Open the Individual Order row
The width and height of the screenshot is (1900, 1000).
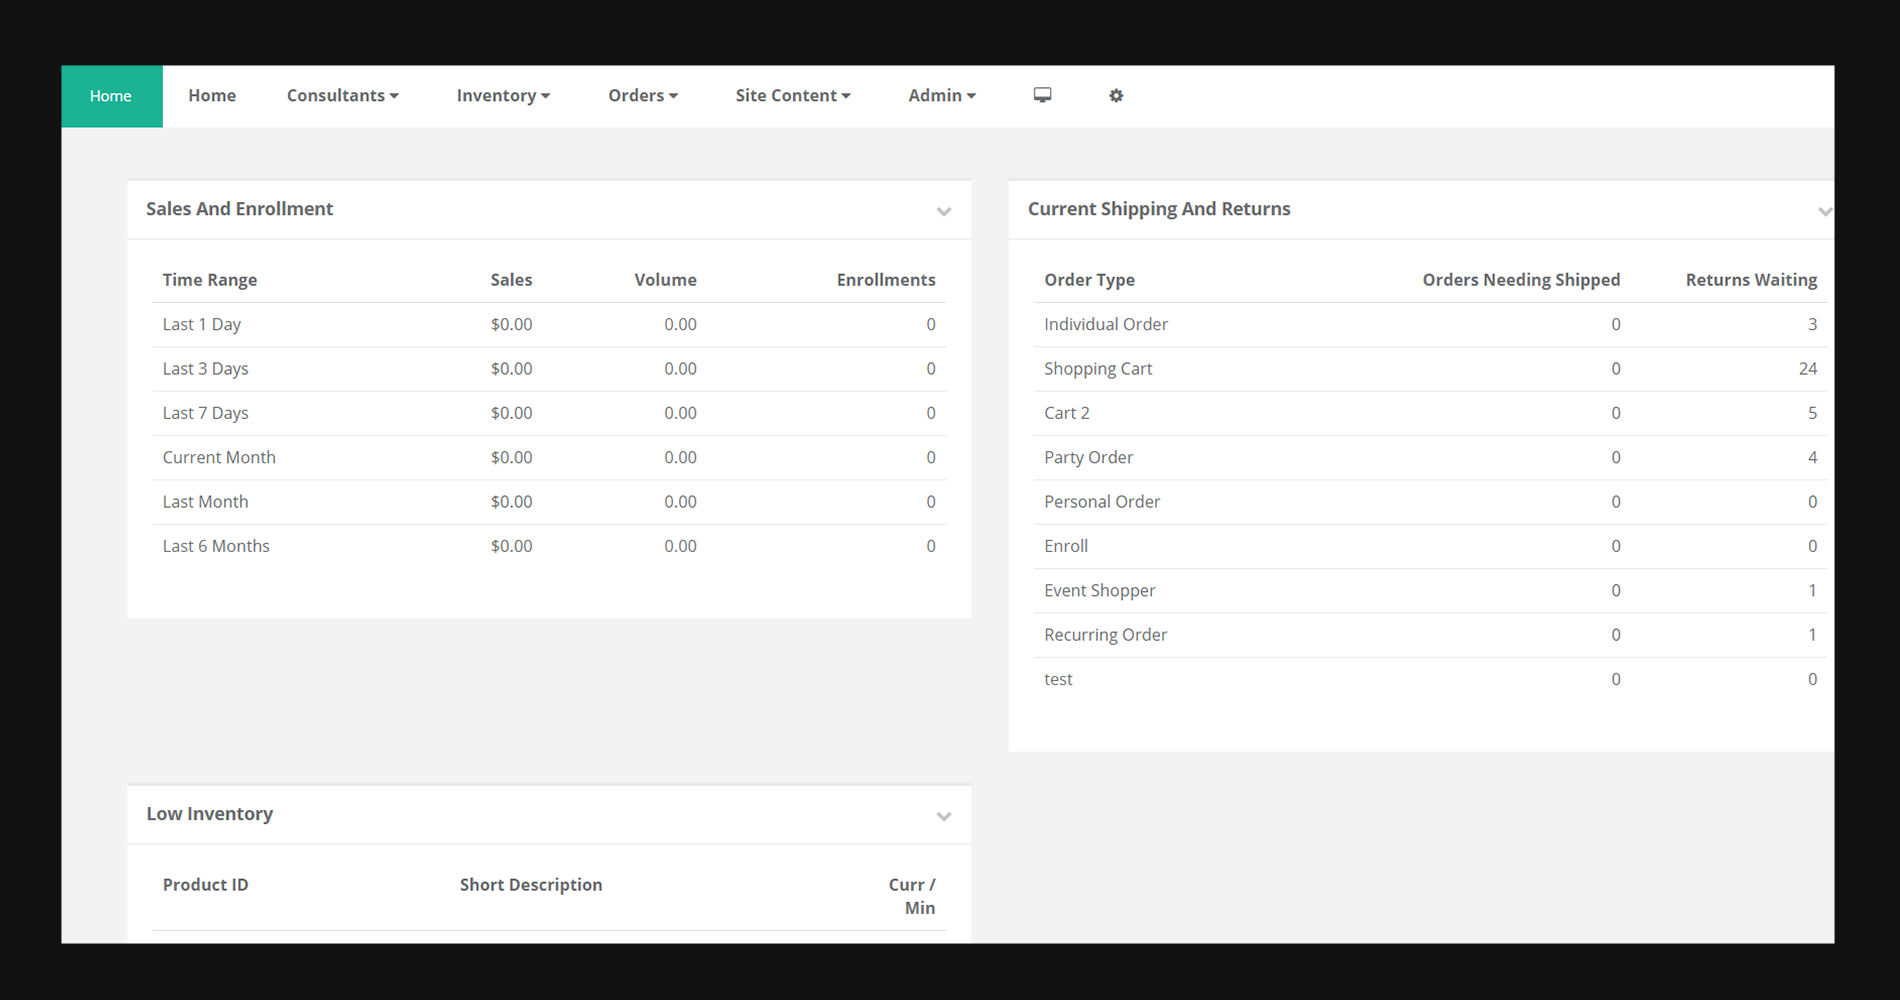[1106, 324]
